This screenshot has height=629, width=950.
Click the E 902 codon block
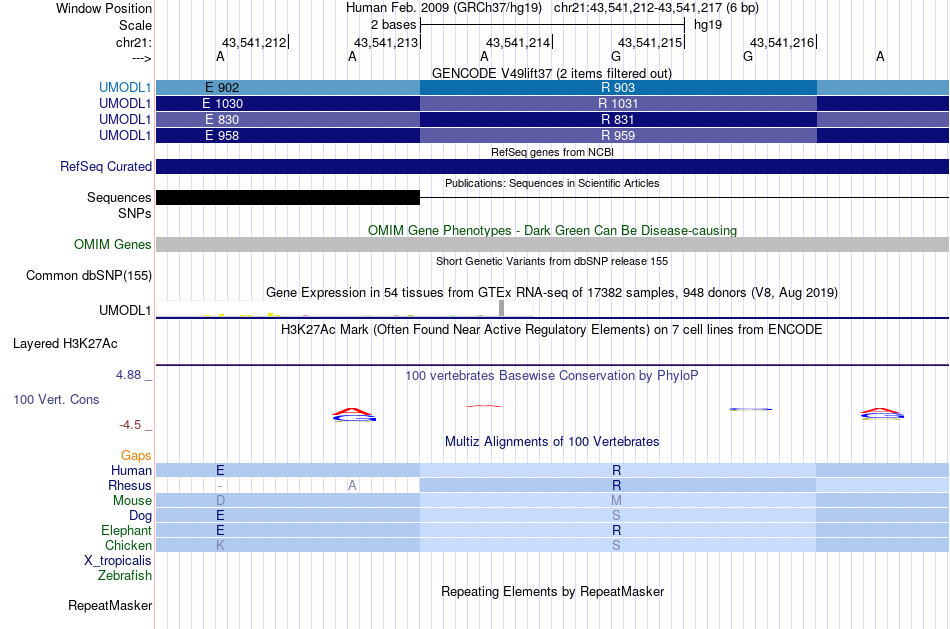[x=288, y=87]
